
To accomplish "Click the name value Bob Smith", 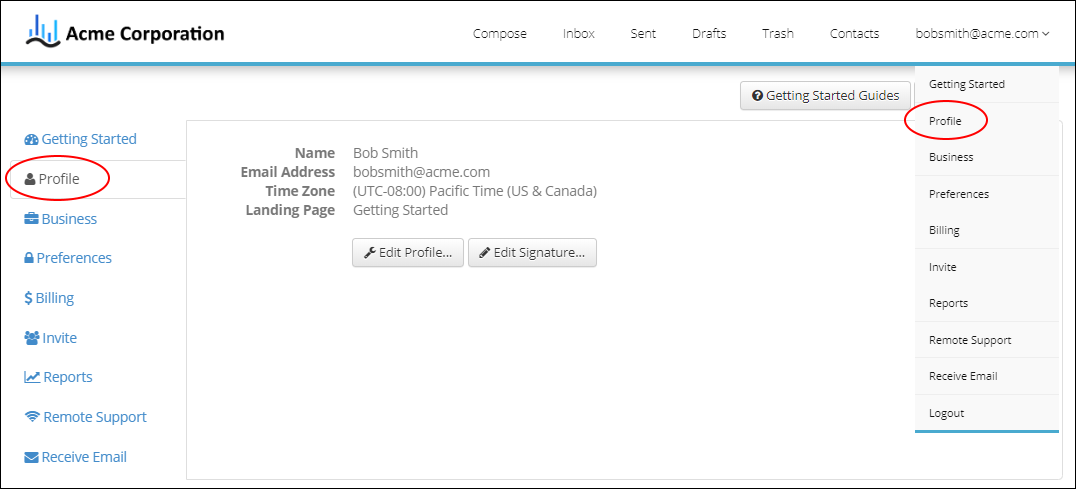I will tap(385, 153).
